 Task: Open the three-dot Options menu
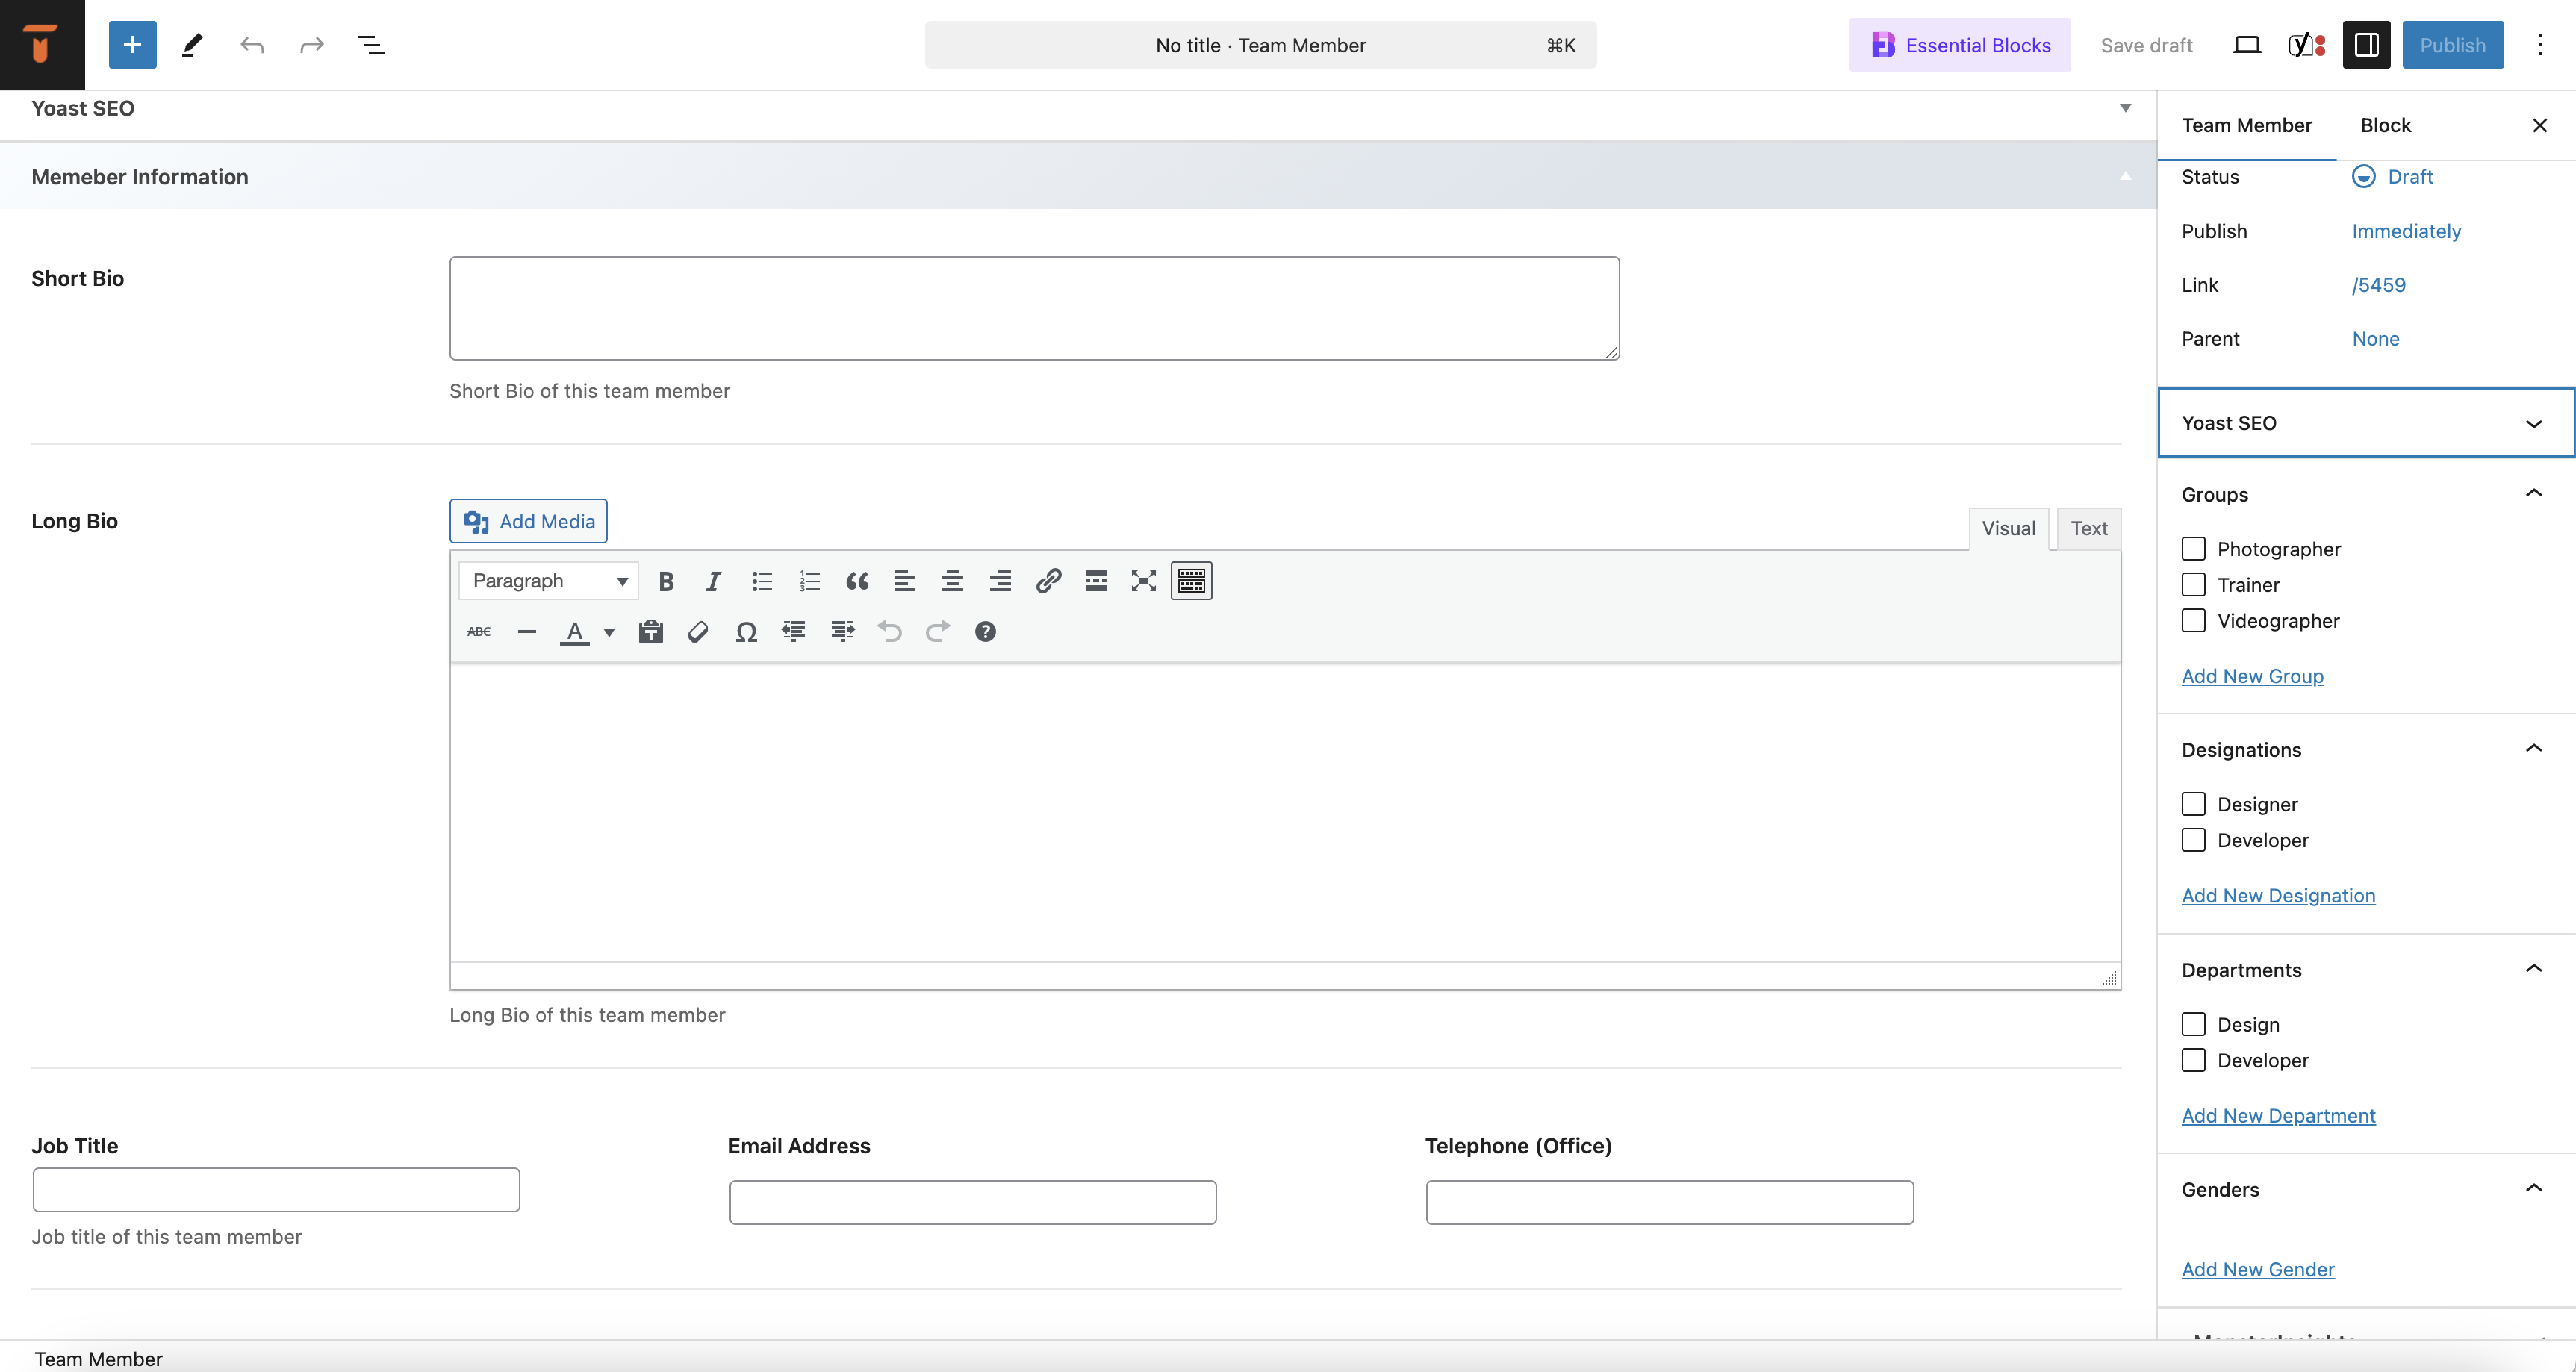pyautogui.click(x=2539, y=45)
